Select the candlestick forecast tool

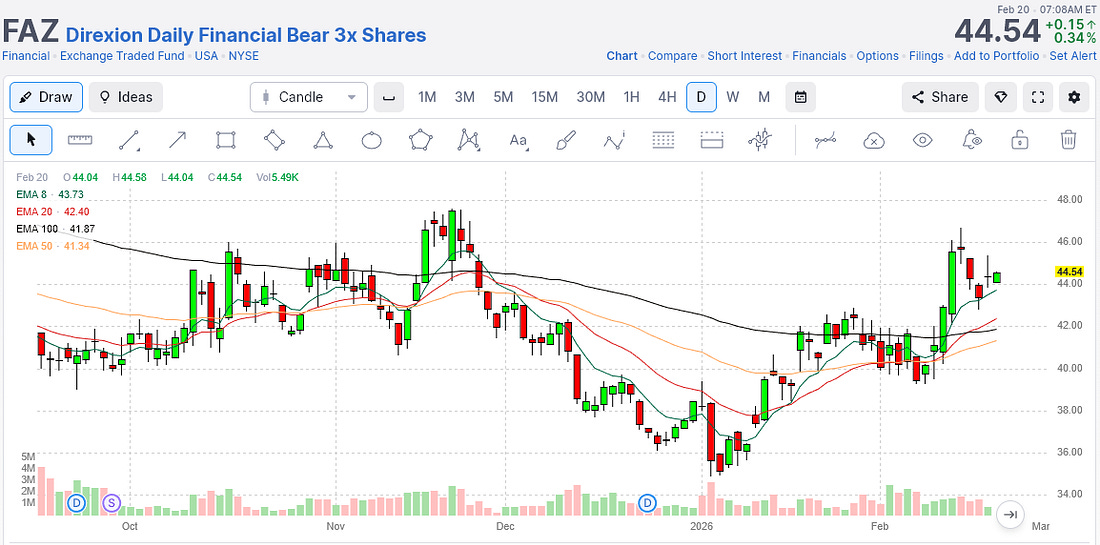(760, 140)
